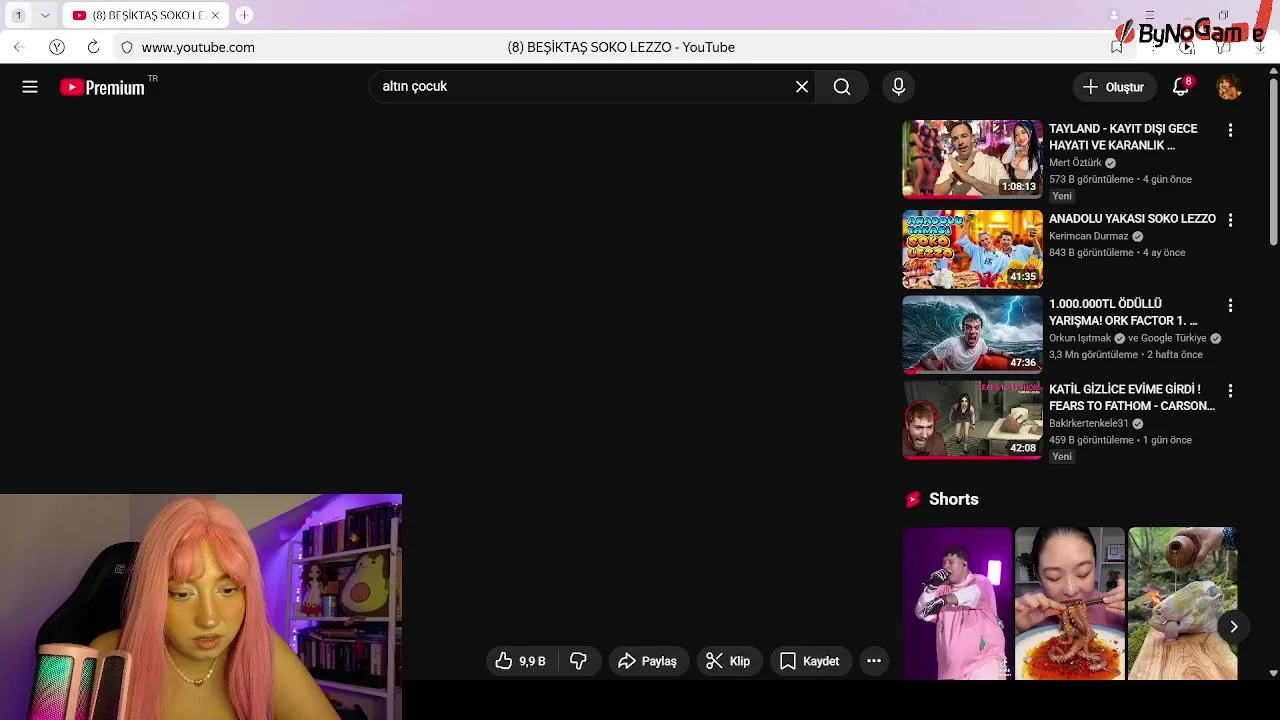Show next Shorts with arrow
Image resolution: width=1280 pixels, height=720 pixels.
pyautogui.click(x=1234, y=627)
